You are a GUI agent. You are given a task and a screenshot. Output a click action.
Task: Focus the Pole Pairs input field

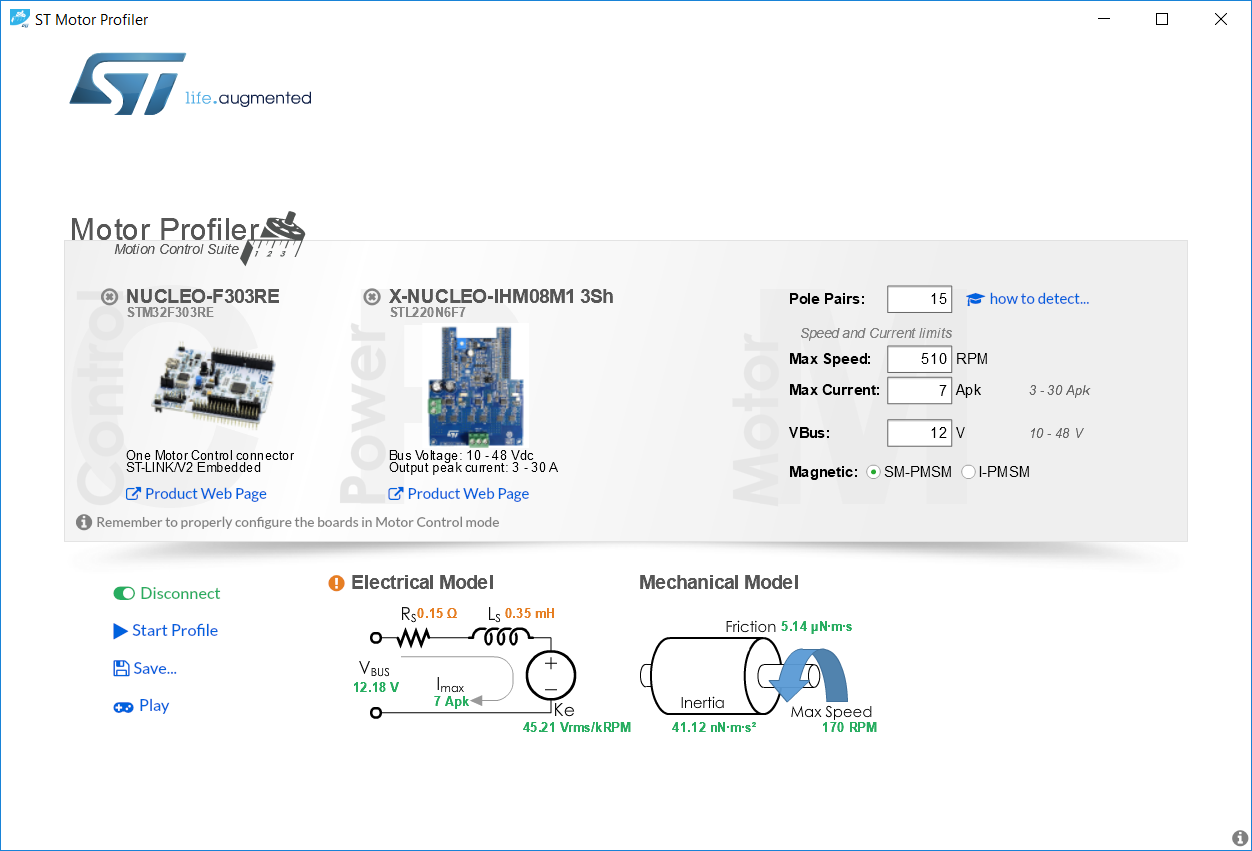click(x=919, y=299)
